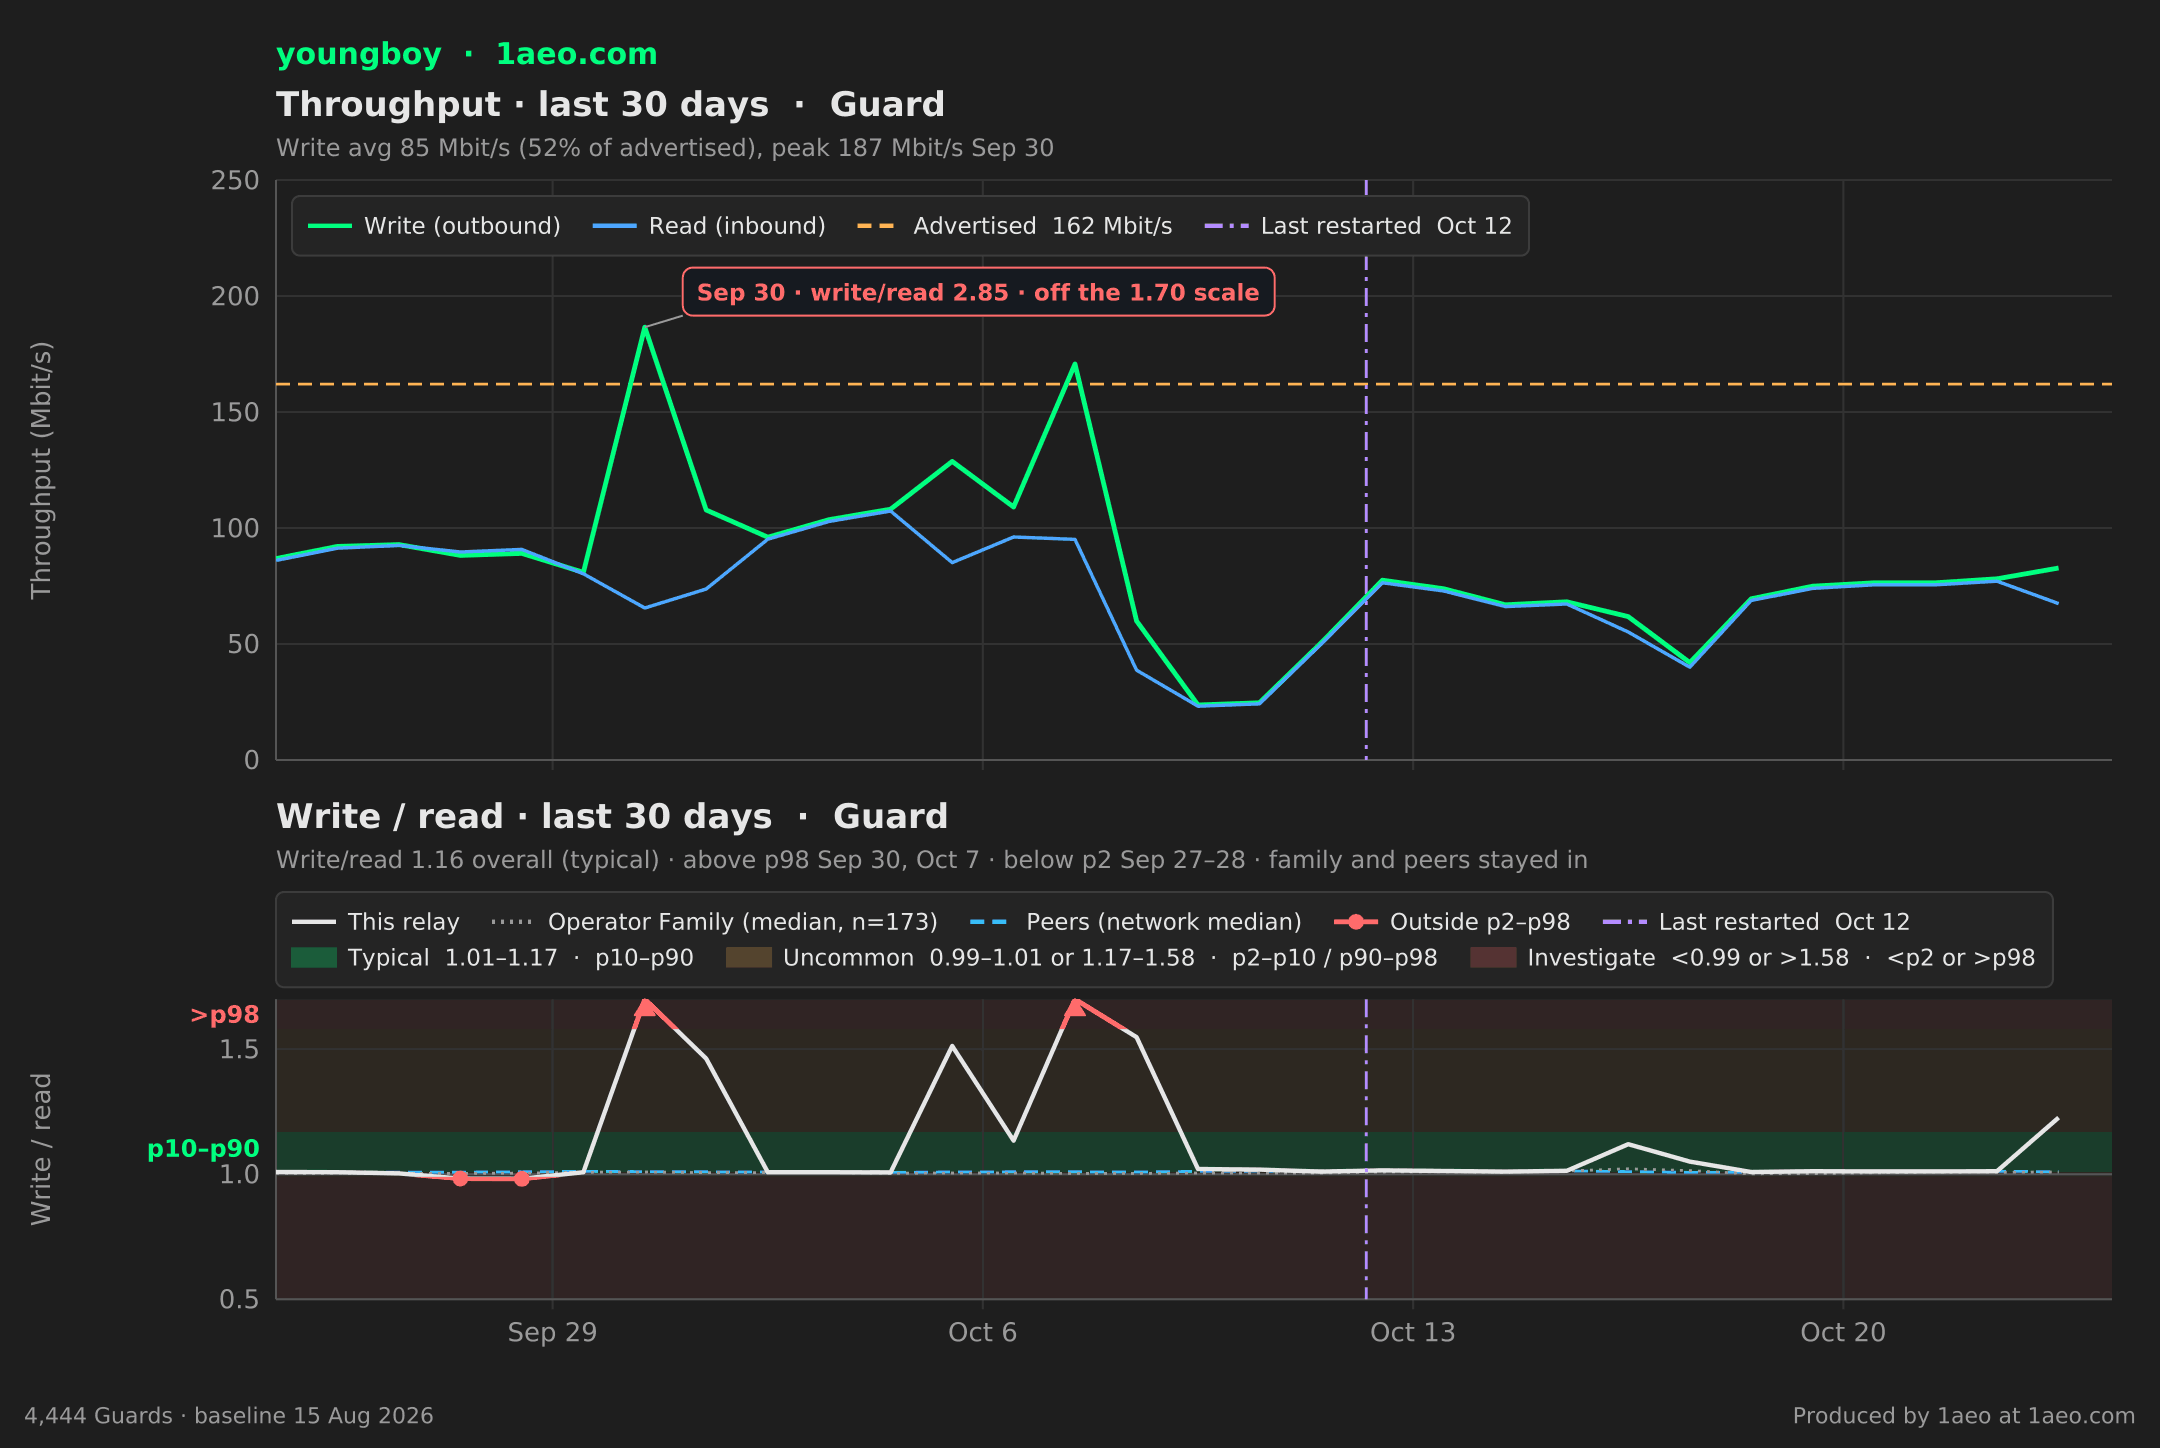Viewport: 2160px width, 1448px height.
Task: Click the 'Write / read' vertical axis label
Action: coord(41,1149)
